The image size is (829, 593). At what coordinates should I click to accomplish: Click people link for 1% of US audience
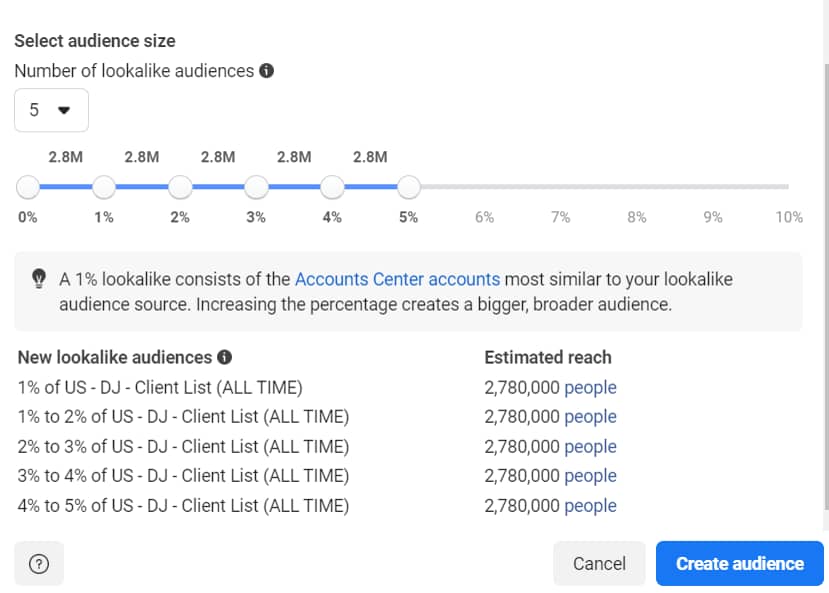point(591,388)
